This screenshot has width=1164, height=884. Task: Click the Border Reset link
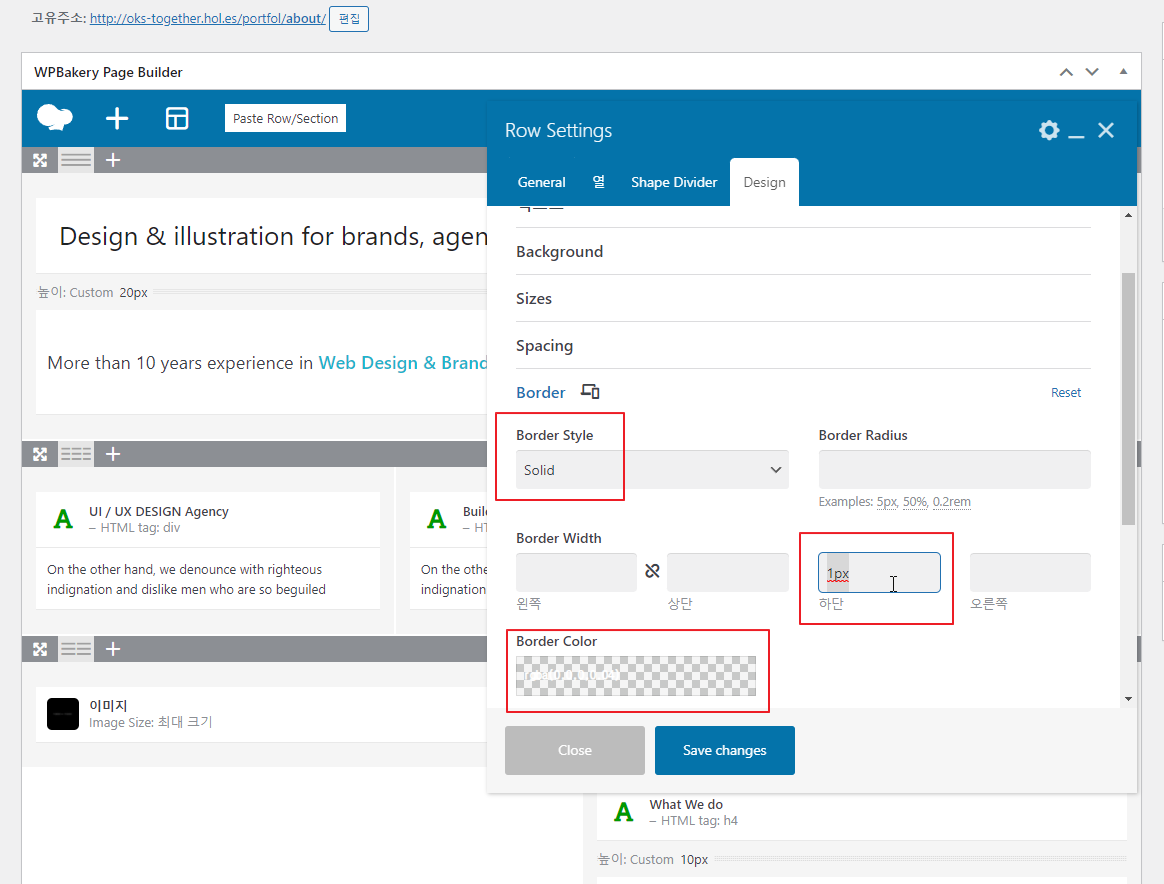pyautogui.click(x=1065, y=393)
